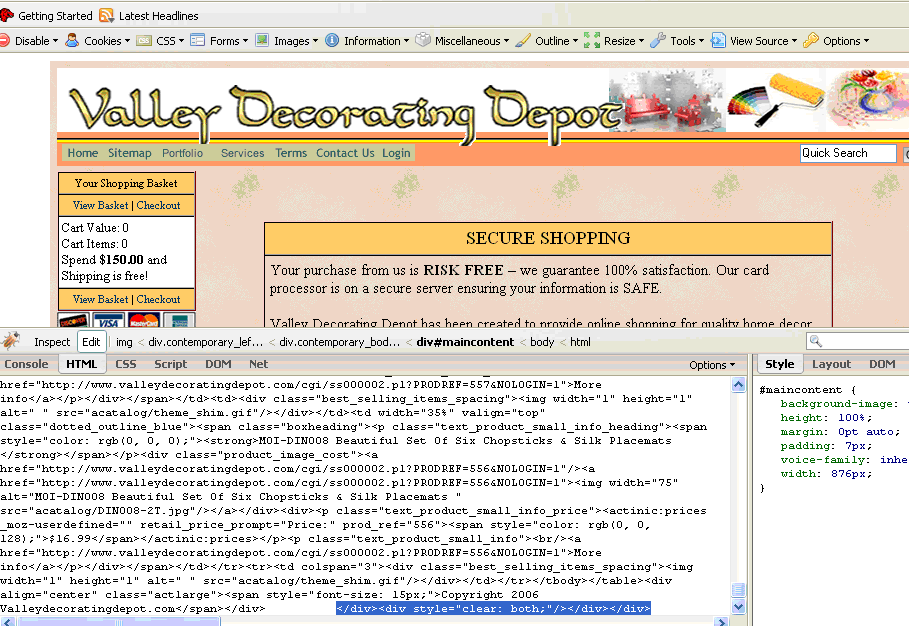Viewport: 909px width, 626px height.
Task: Open the Disable dropdown menu
Action: 32,41
